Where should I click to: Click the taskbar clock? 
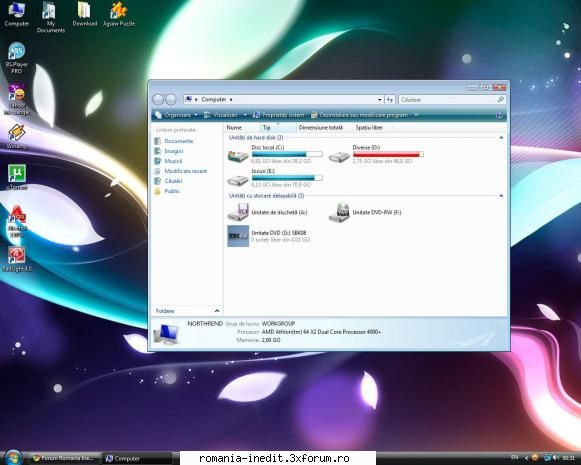pyautogui.click(x=569, y=458)
